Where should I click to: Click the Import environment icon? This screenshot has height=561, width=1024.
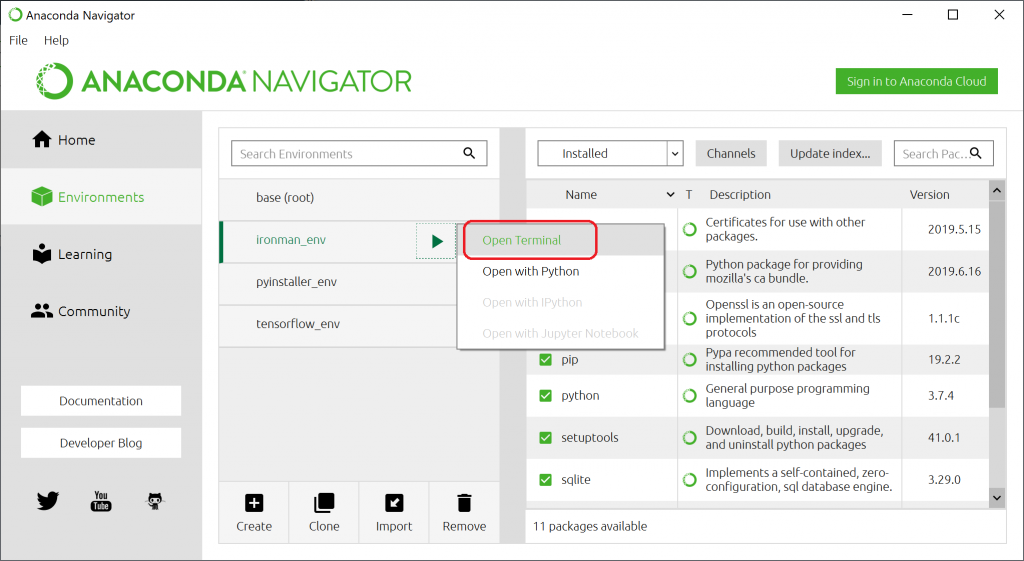pos(394,503)
